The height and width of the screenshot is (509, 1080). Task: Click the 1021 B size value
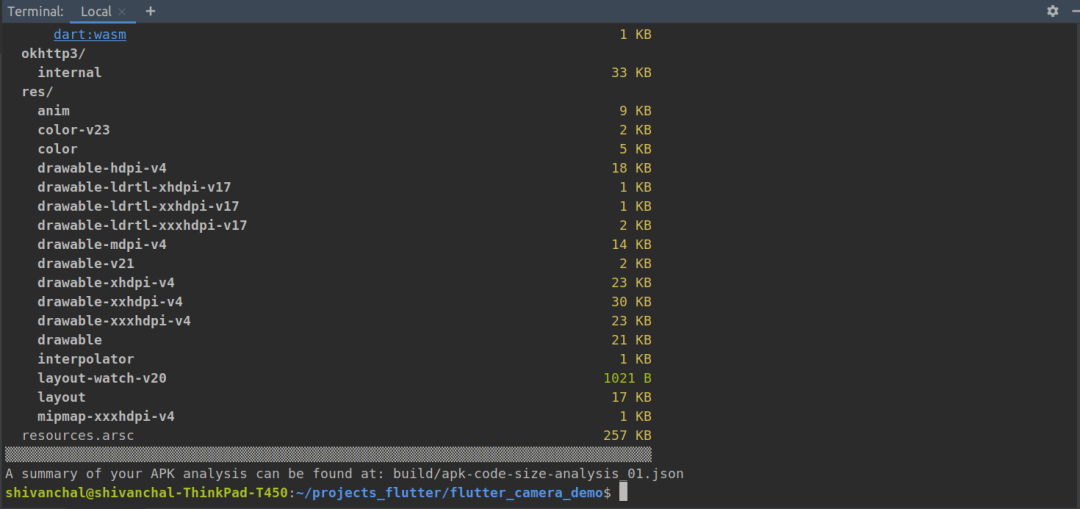click(x=627, y=378)
